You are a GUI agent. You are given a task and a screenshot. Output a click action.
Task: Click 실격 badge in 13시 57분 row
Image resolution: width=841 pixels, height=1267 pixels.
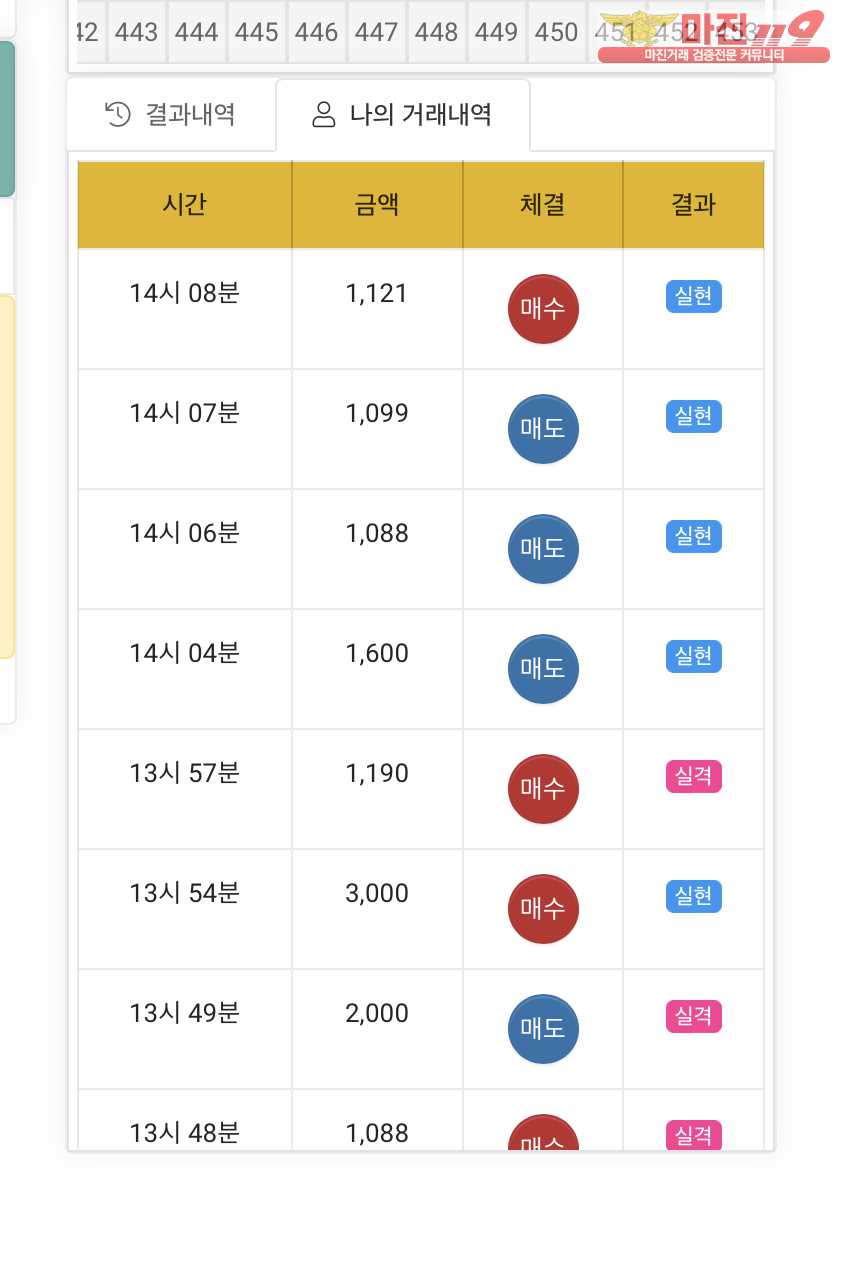[693, 776]
